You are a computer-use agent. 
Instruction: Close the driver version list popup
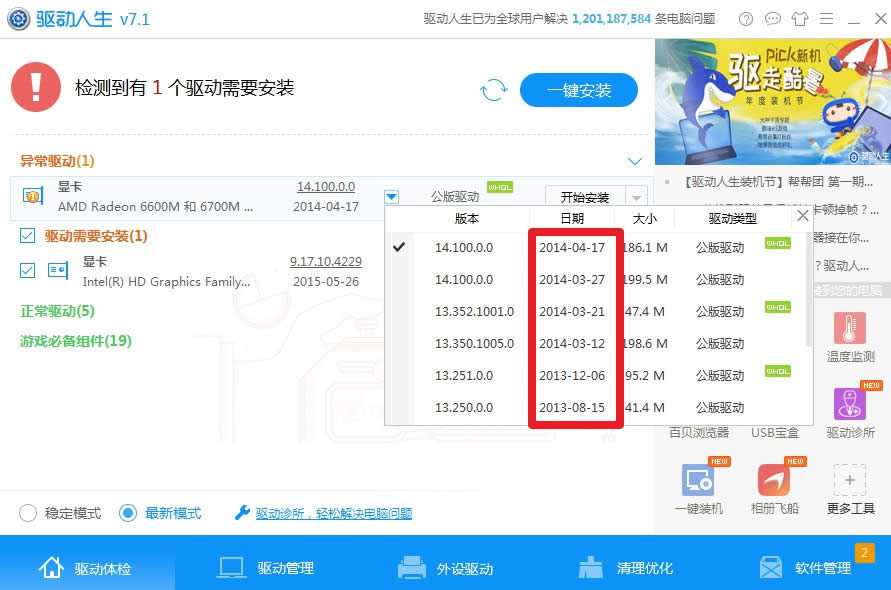tap(802, 216)
